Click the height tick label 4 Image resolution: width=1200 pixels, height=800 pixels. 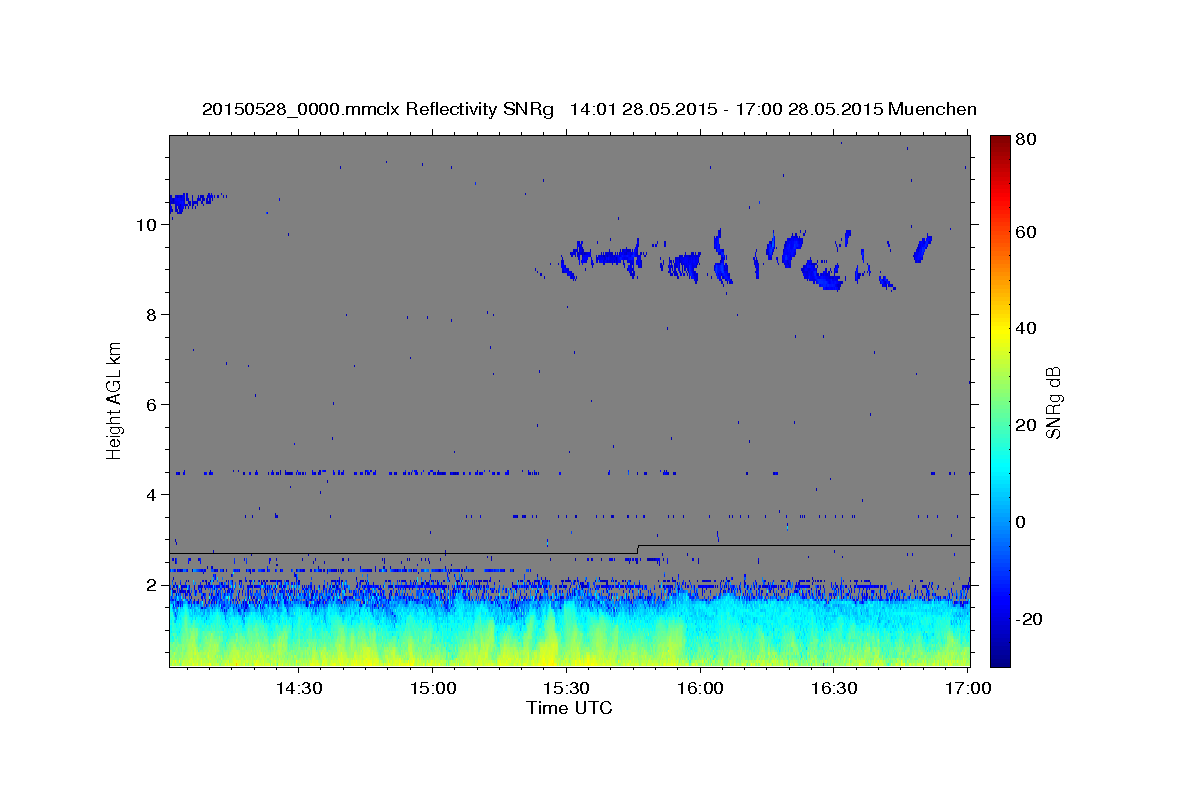click(x=152, y=495)
